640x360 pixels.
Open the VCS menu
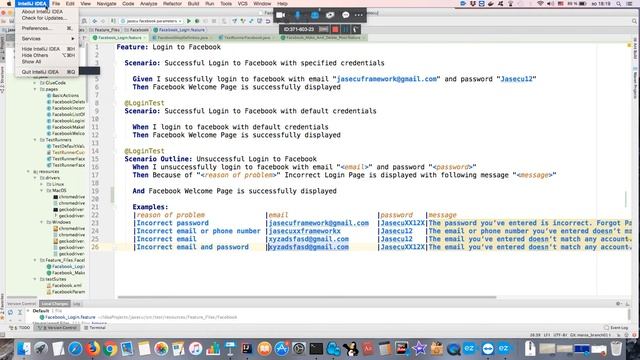click(242, 4)
